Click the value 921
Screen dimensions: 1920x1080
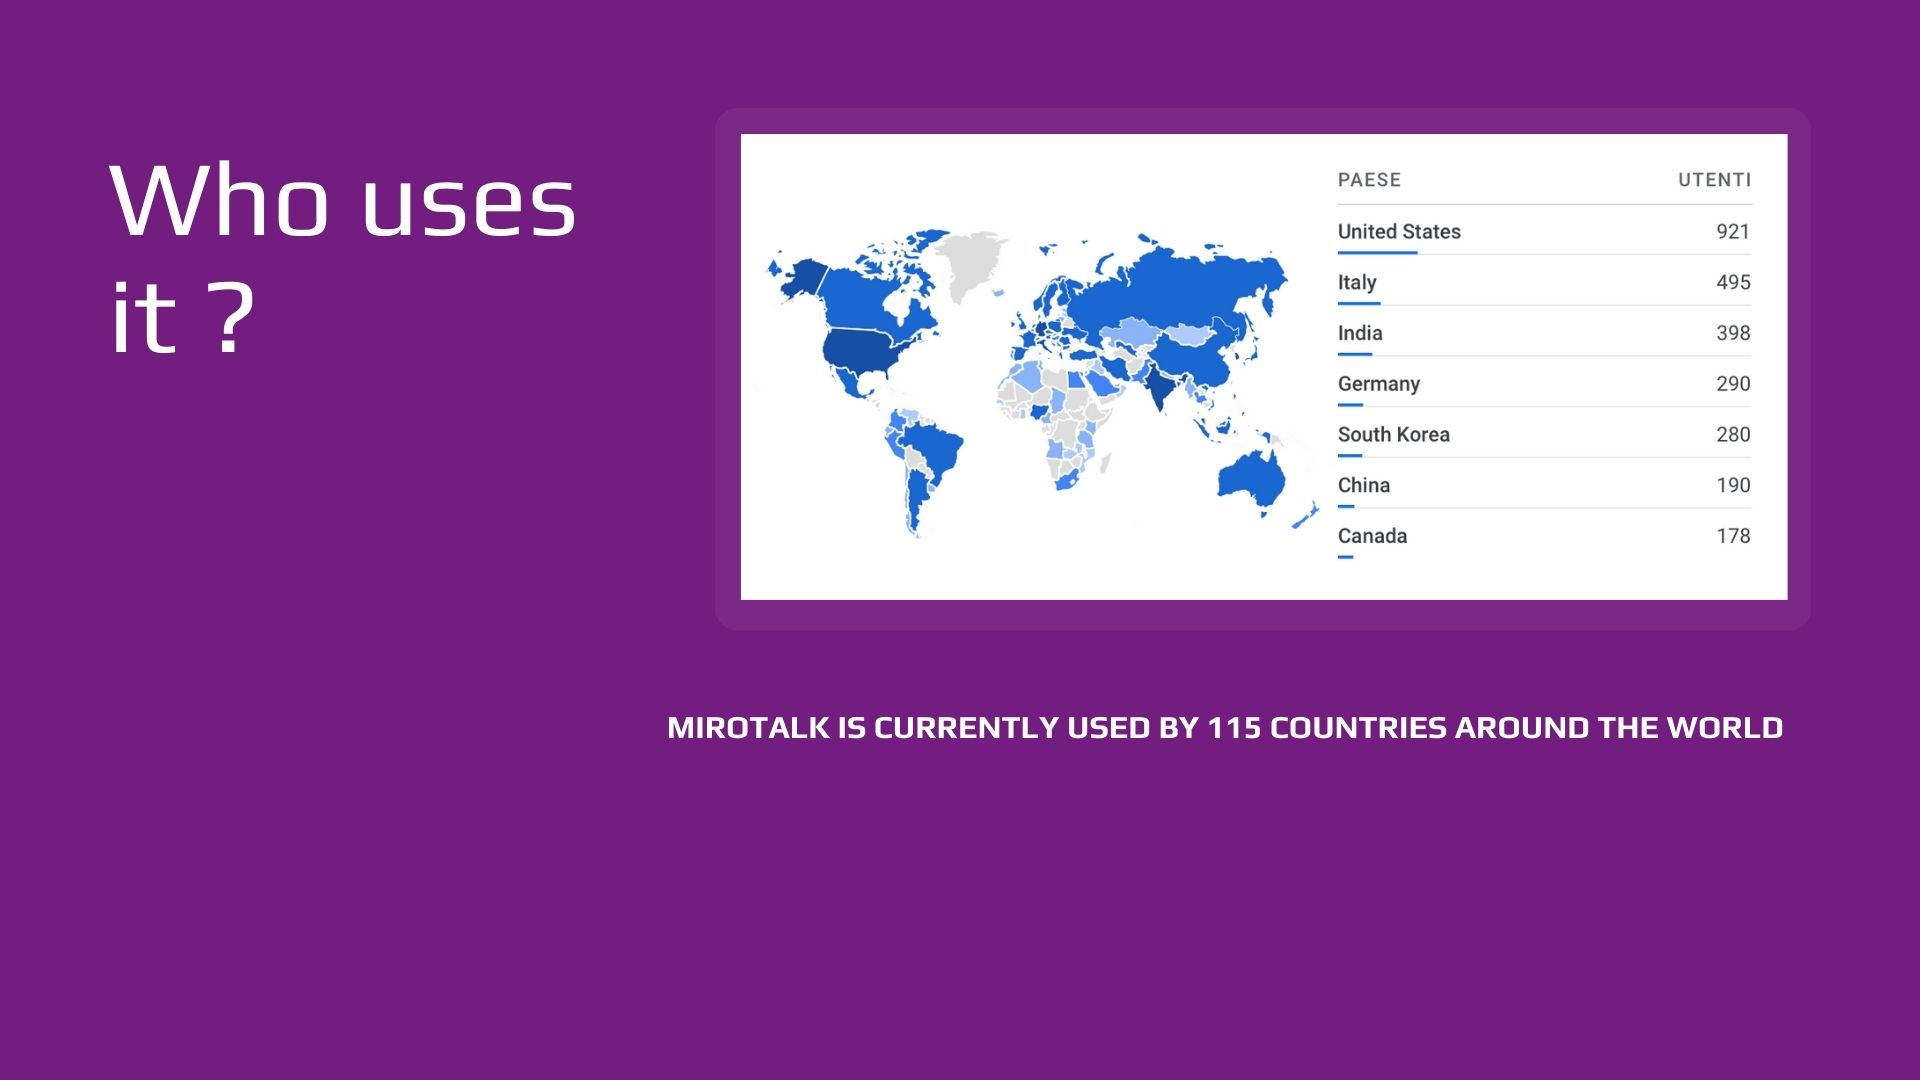pyautogui.click(x=1733, y=231)
